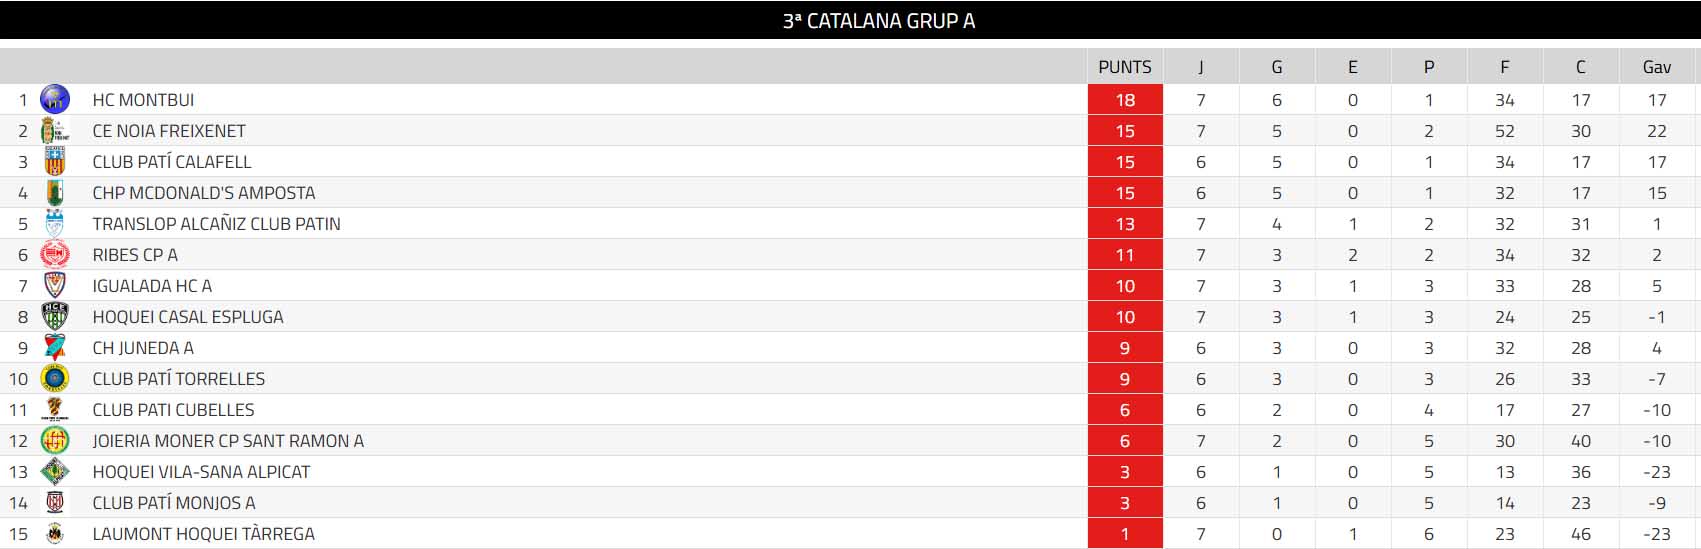Click the 3ª Catalana Grup A title bar
The image size is (1701, 549).
[878, 21]
